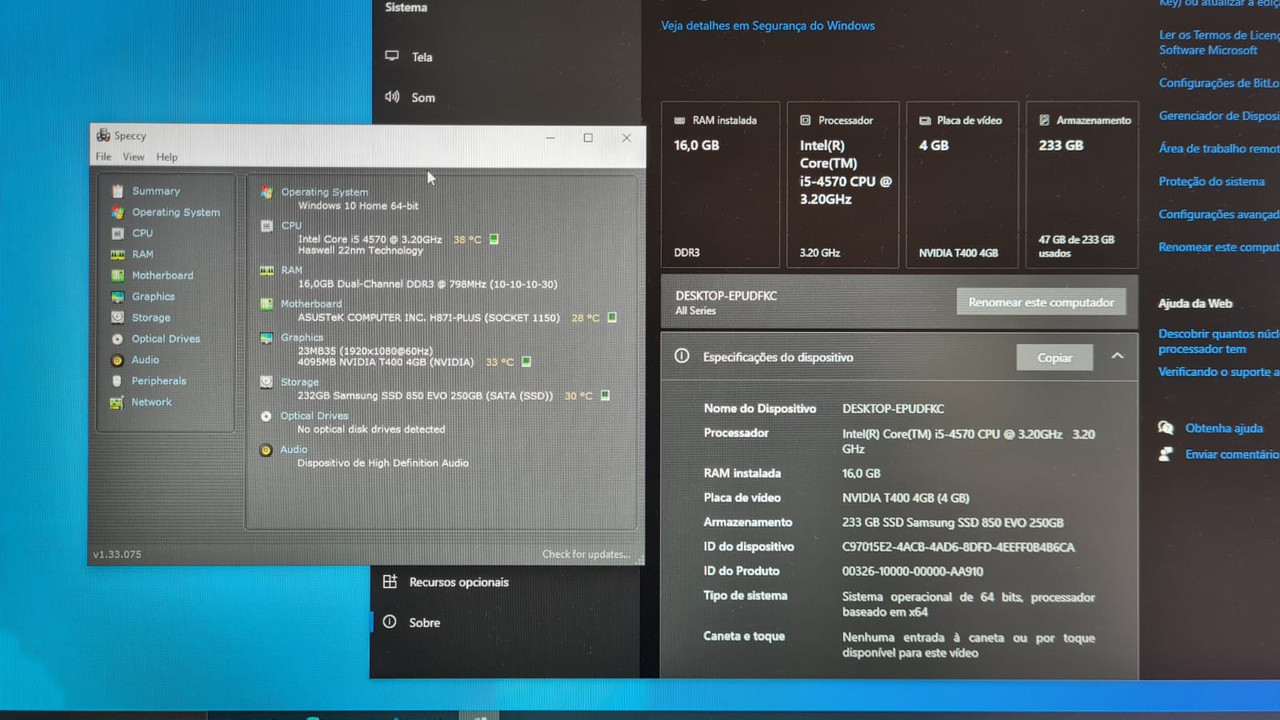Switch to Motherboard in Speccy's sidebar
Viewport: 1280px width, 720px height.
coord(163,275)
